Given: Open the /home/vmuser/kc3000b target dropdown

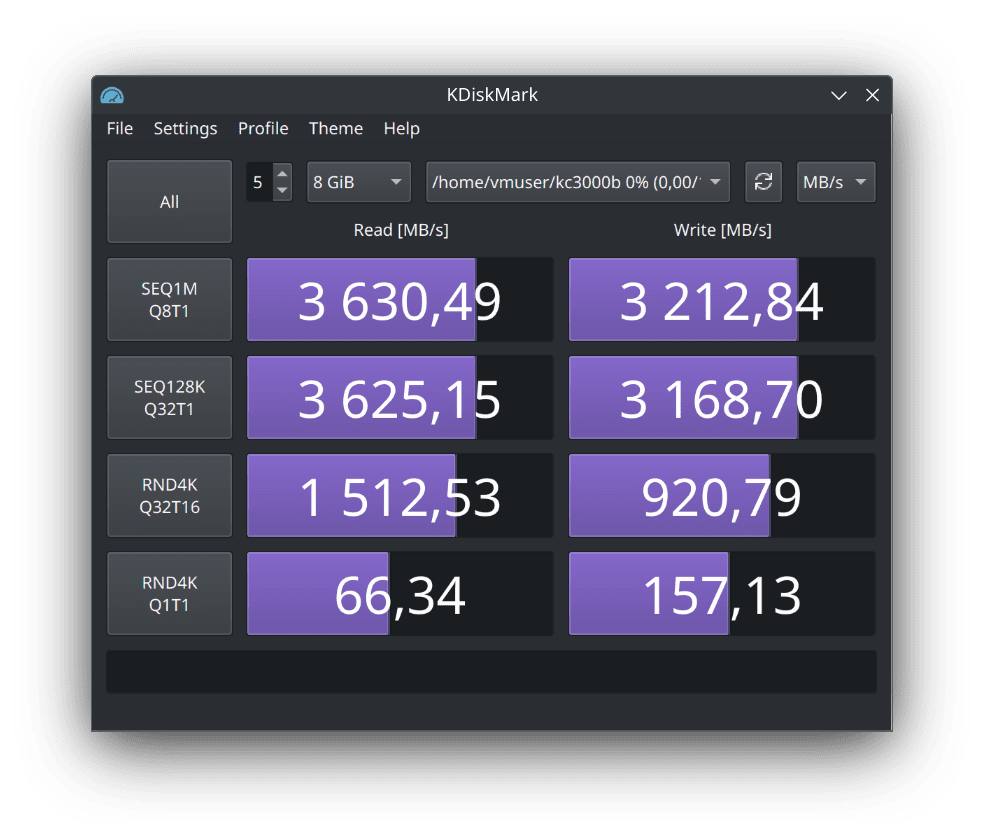Looking at the screenshot, I should click(577, 182).
